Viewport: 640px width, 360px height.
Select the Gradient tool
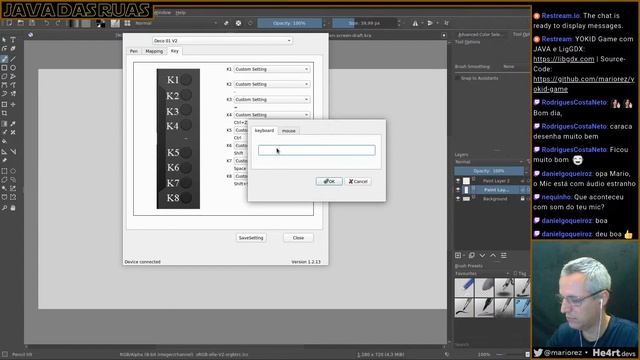(x=4, y=124)
